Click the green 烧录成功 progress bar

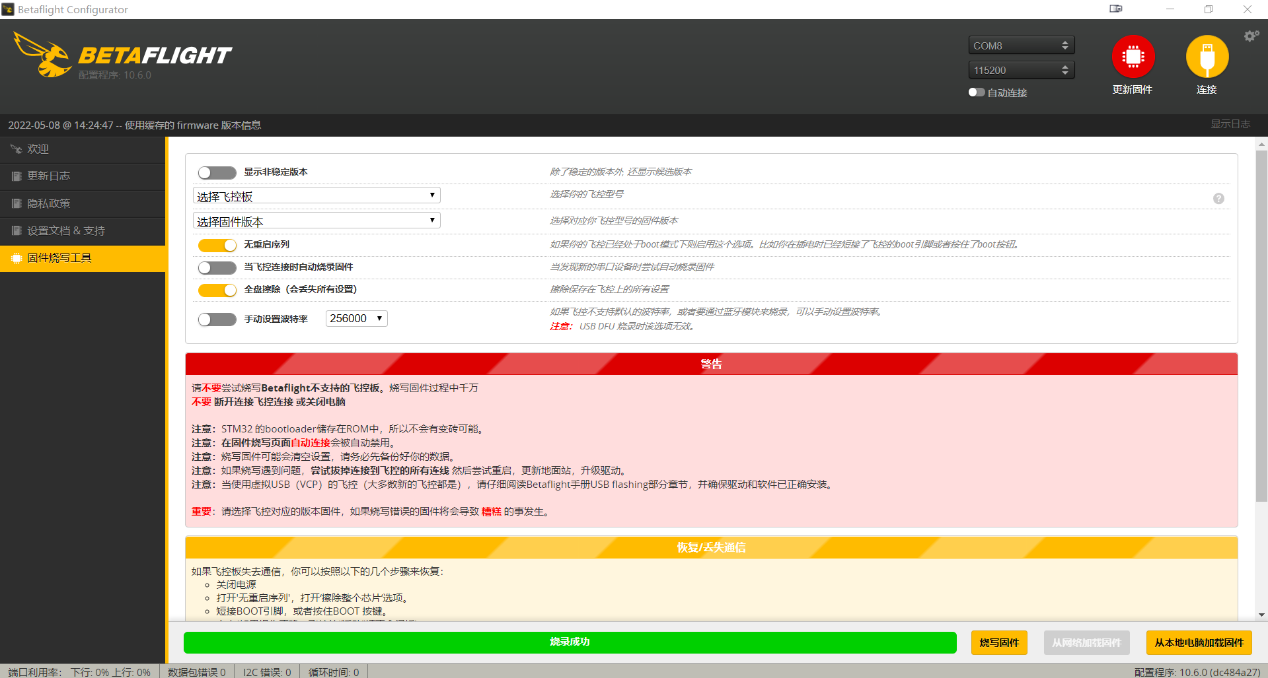[569, 642]
